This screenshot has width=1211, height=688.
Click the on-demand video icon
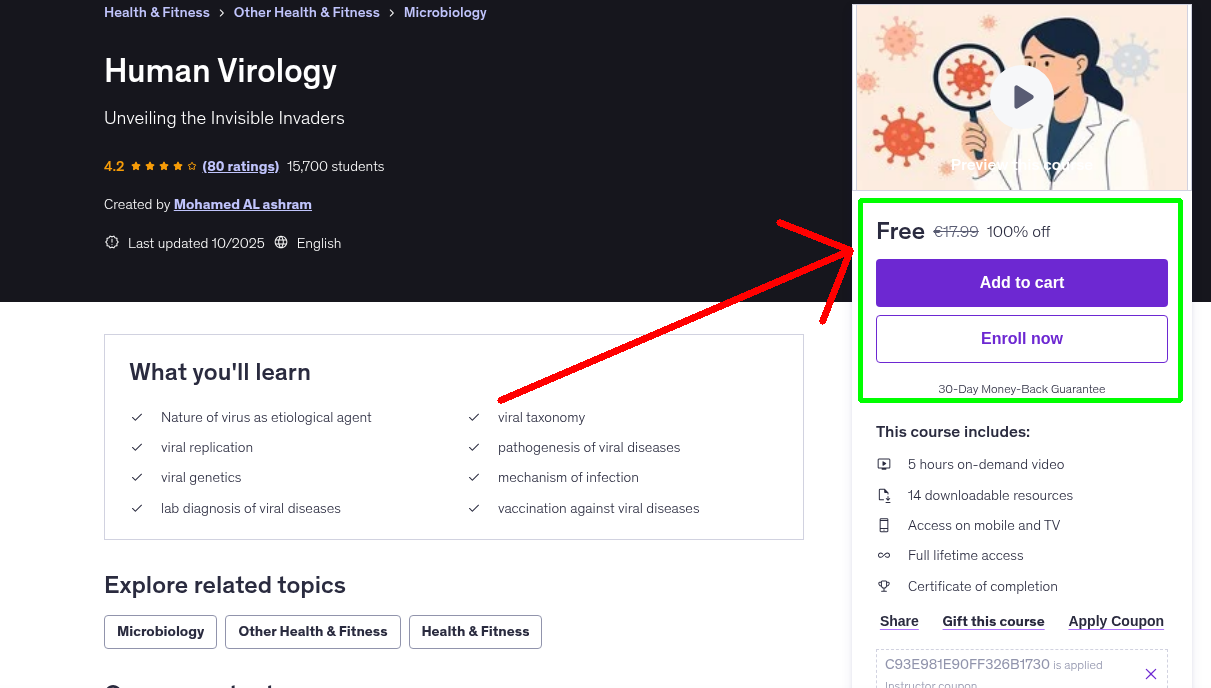point(884,464)
